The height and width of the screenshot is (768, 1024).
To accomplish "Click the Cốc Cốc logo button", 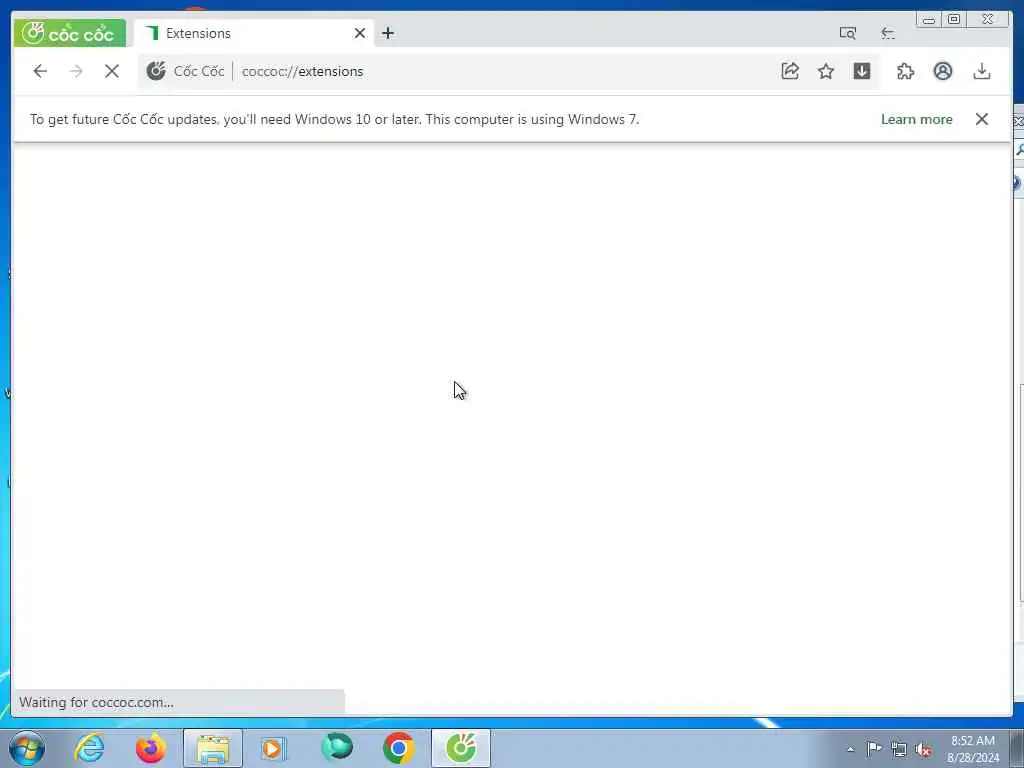I will pyautogui.click(x=69, y=33).
